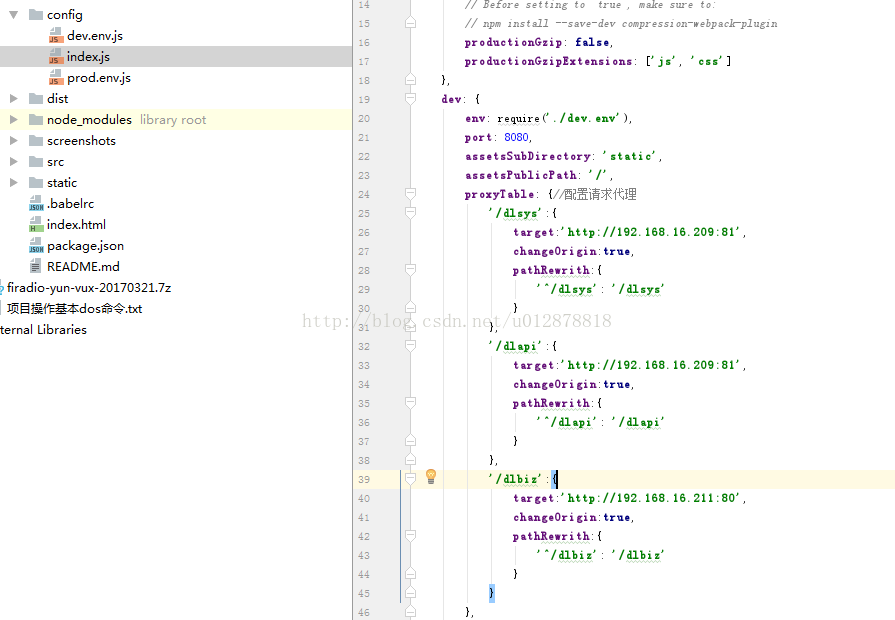The height and width of the screenshot is (620, 895).
Task: Select index.js in project tree
Action: click(x=88, y=57)
